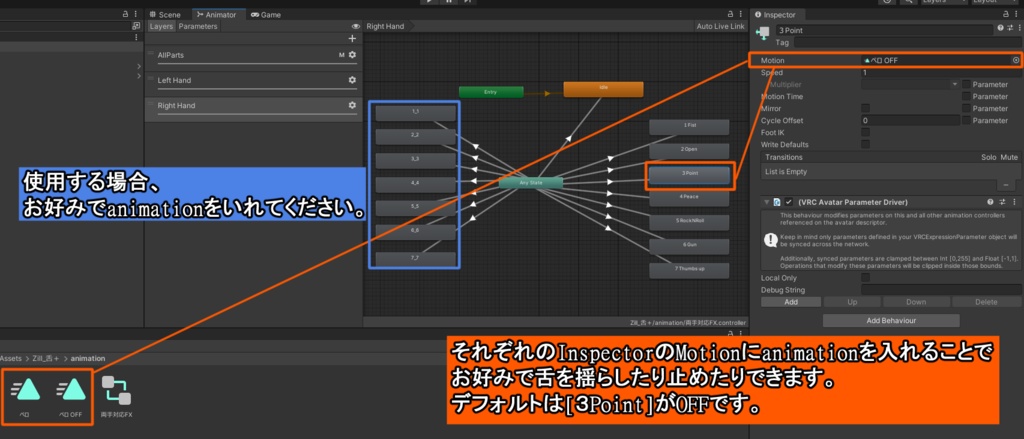Image resolution: width=1024 pixels, height=439 pixels.
Task: Toggle the Animator eye visibility icon
Action: (356, 27)
